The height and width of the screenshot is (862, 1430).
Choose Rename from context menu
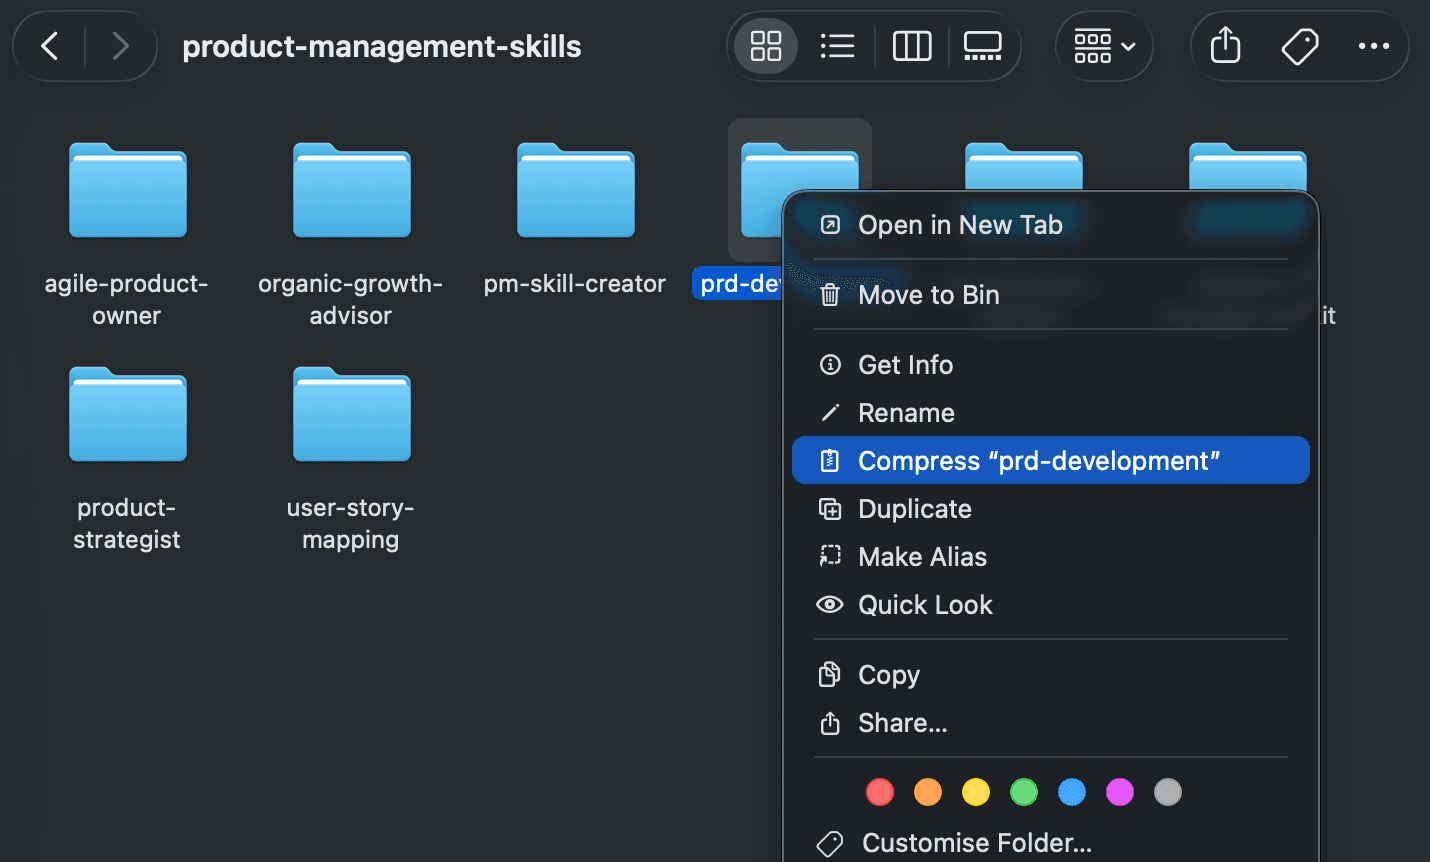1050,413
